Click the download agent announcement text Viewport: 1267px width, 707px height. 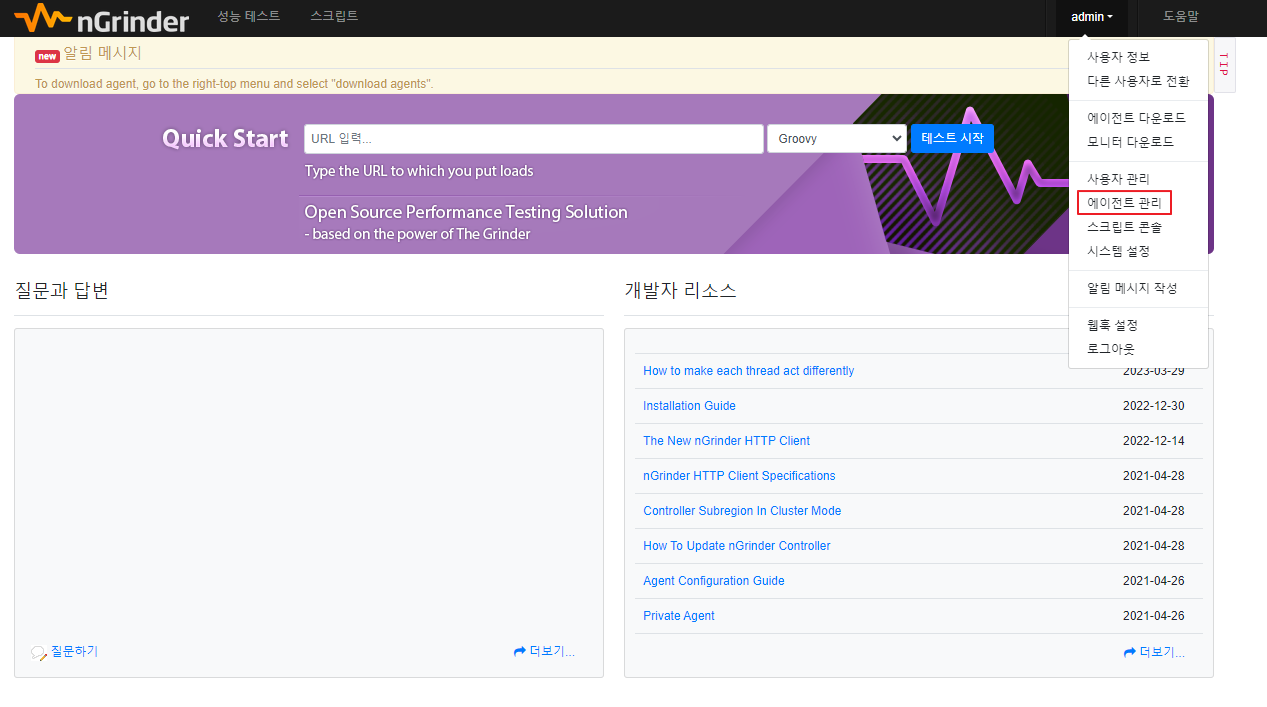pyautogui.click(x=234, y=84)
